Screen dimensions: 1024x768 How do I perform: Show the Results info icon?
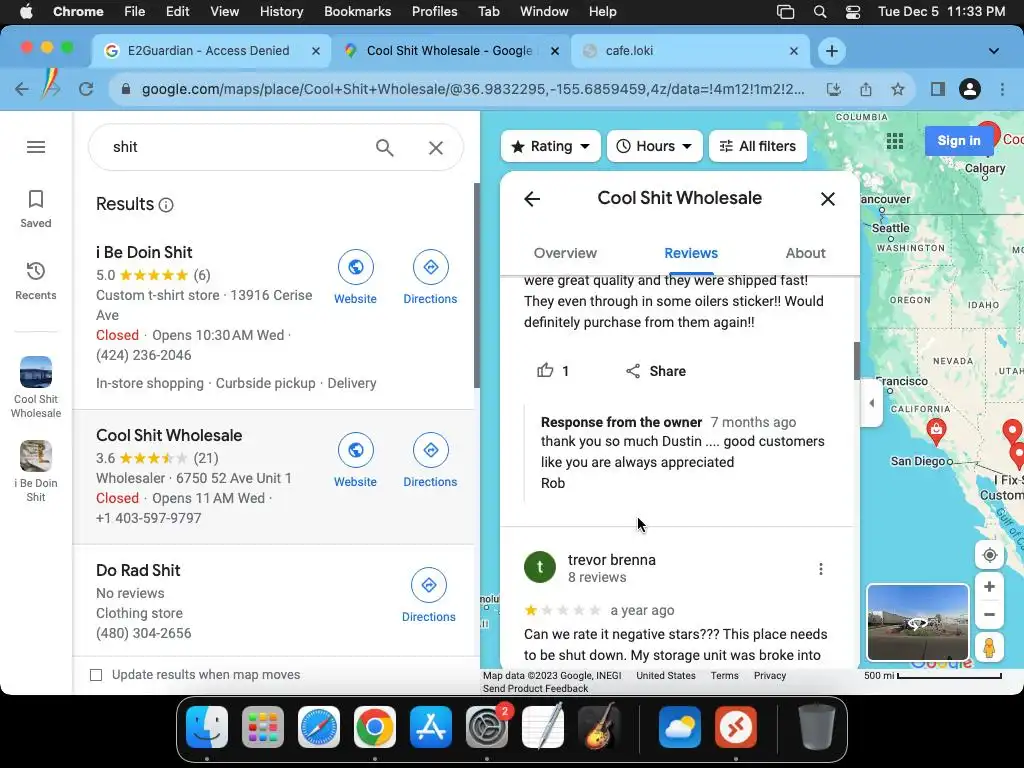(x=167, y=205)
